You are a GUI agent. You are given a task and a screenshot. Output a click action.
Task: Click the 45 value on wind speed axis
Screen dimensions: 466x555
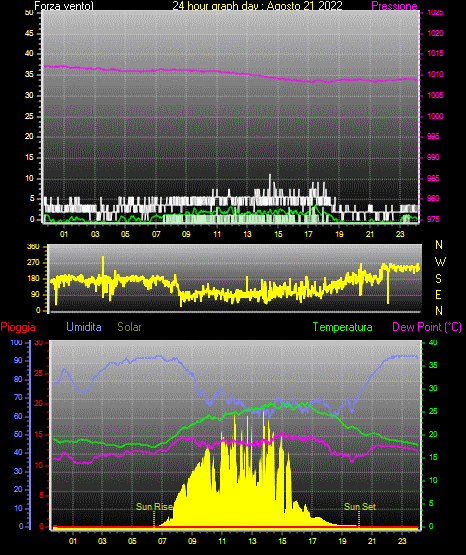click(x=29, y=33)
